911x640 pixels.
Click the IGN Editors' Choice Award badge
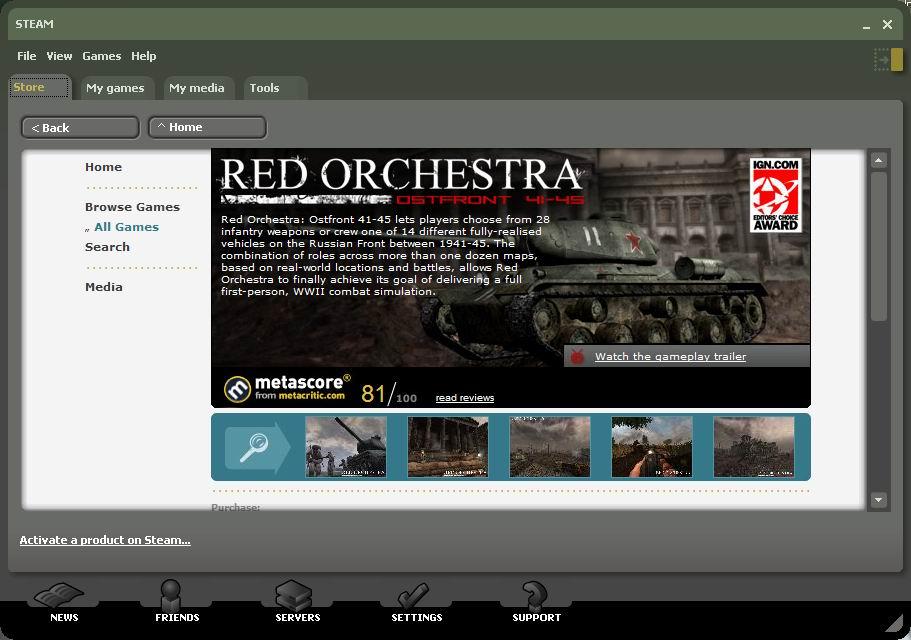[x=776, y=195]
